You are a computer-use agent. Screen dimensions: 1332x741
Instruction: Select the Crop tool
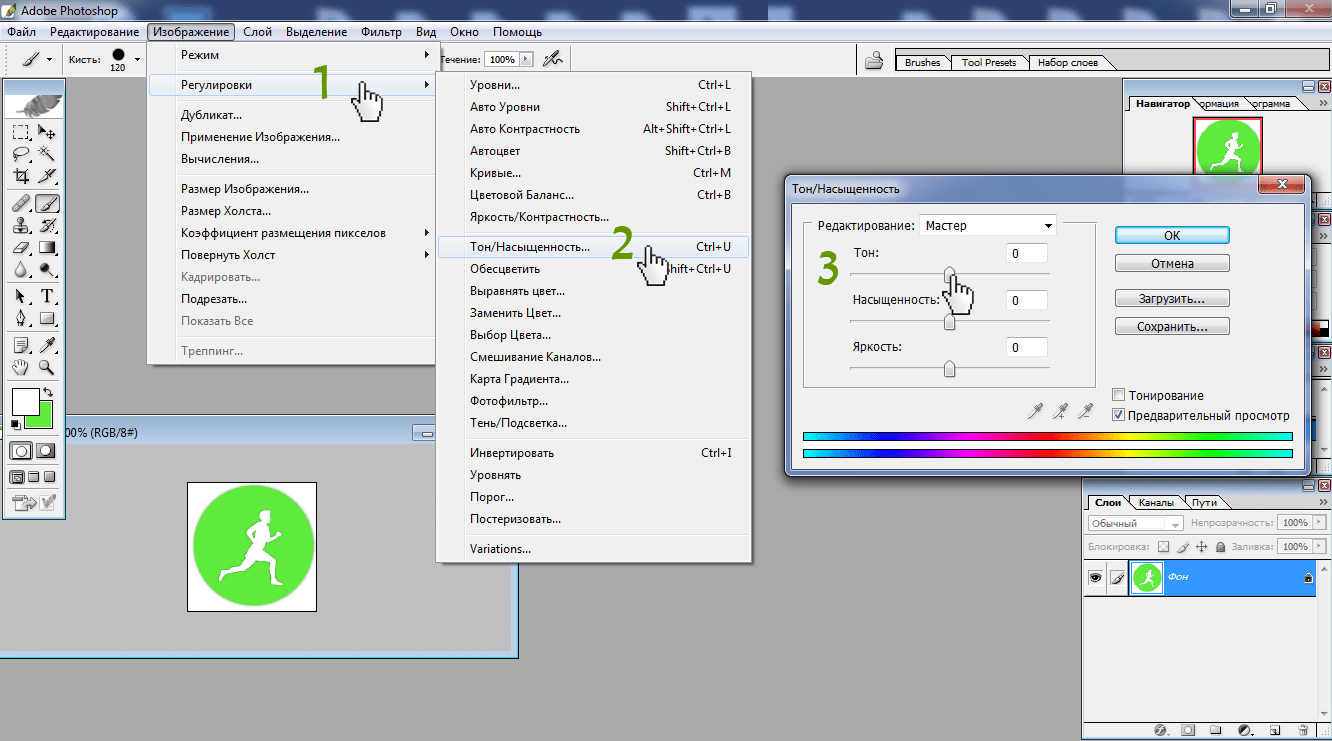21,176
